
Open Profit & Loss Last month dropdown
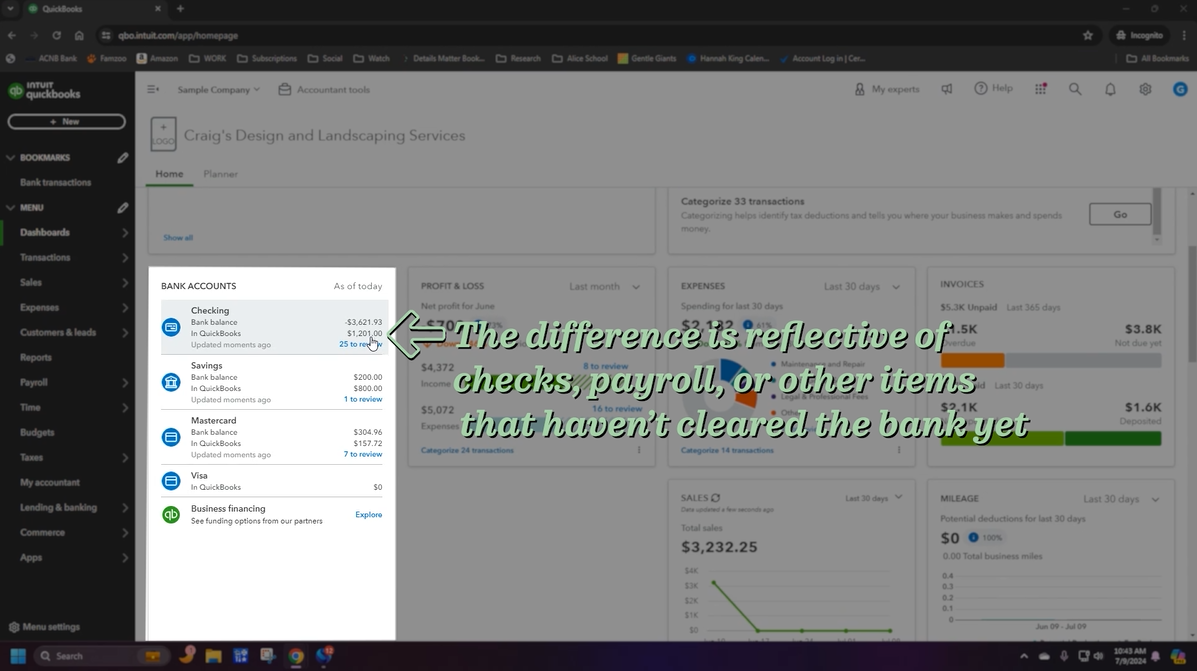pos(605,286)
